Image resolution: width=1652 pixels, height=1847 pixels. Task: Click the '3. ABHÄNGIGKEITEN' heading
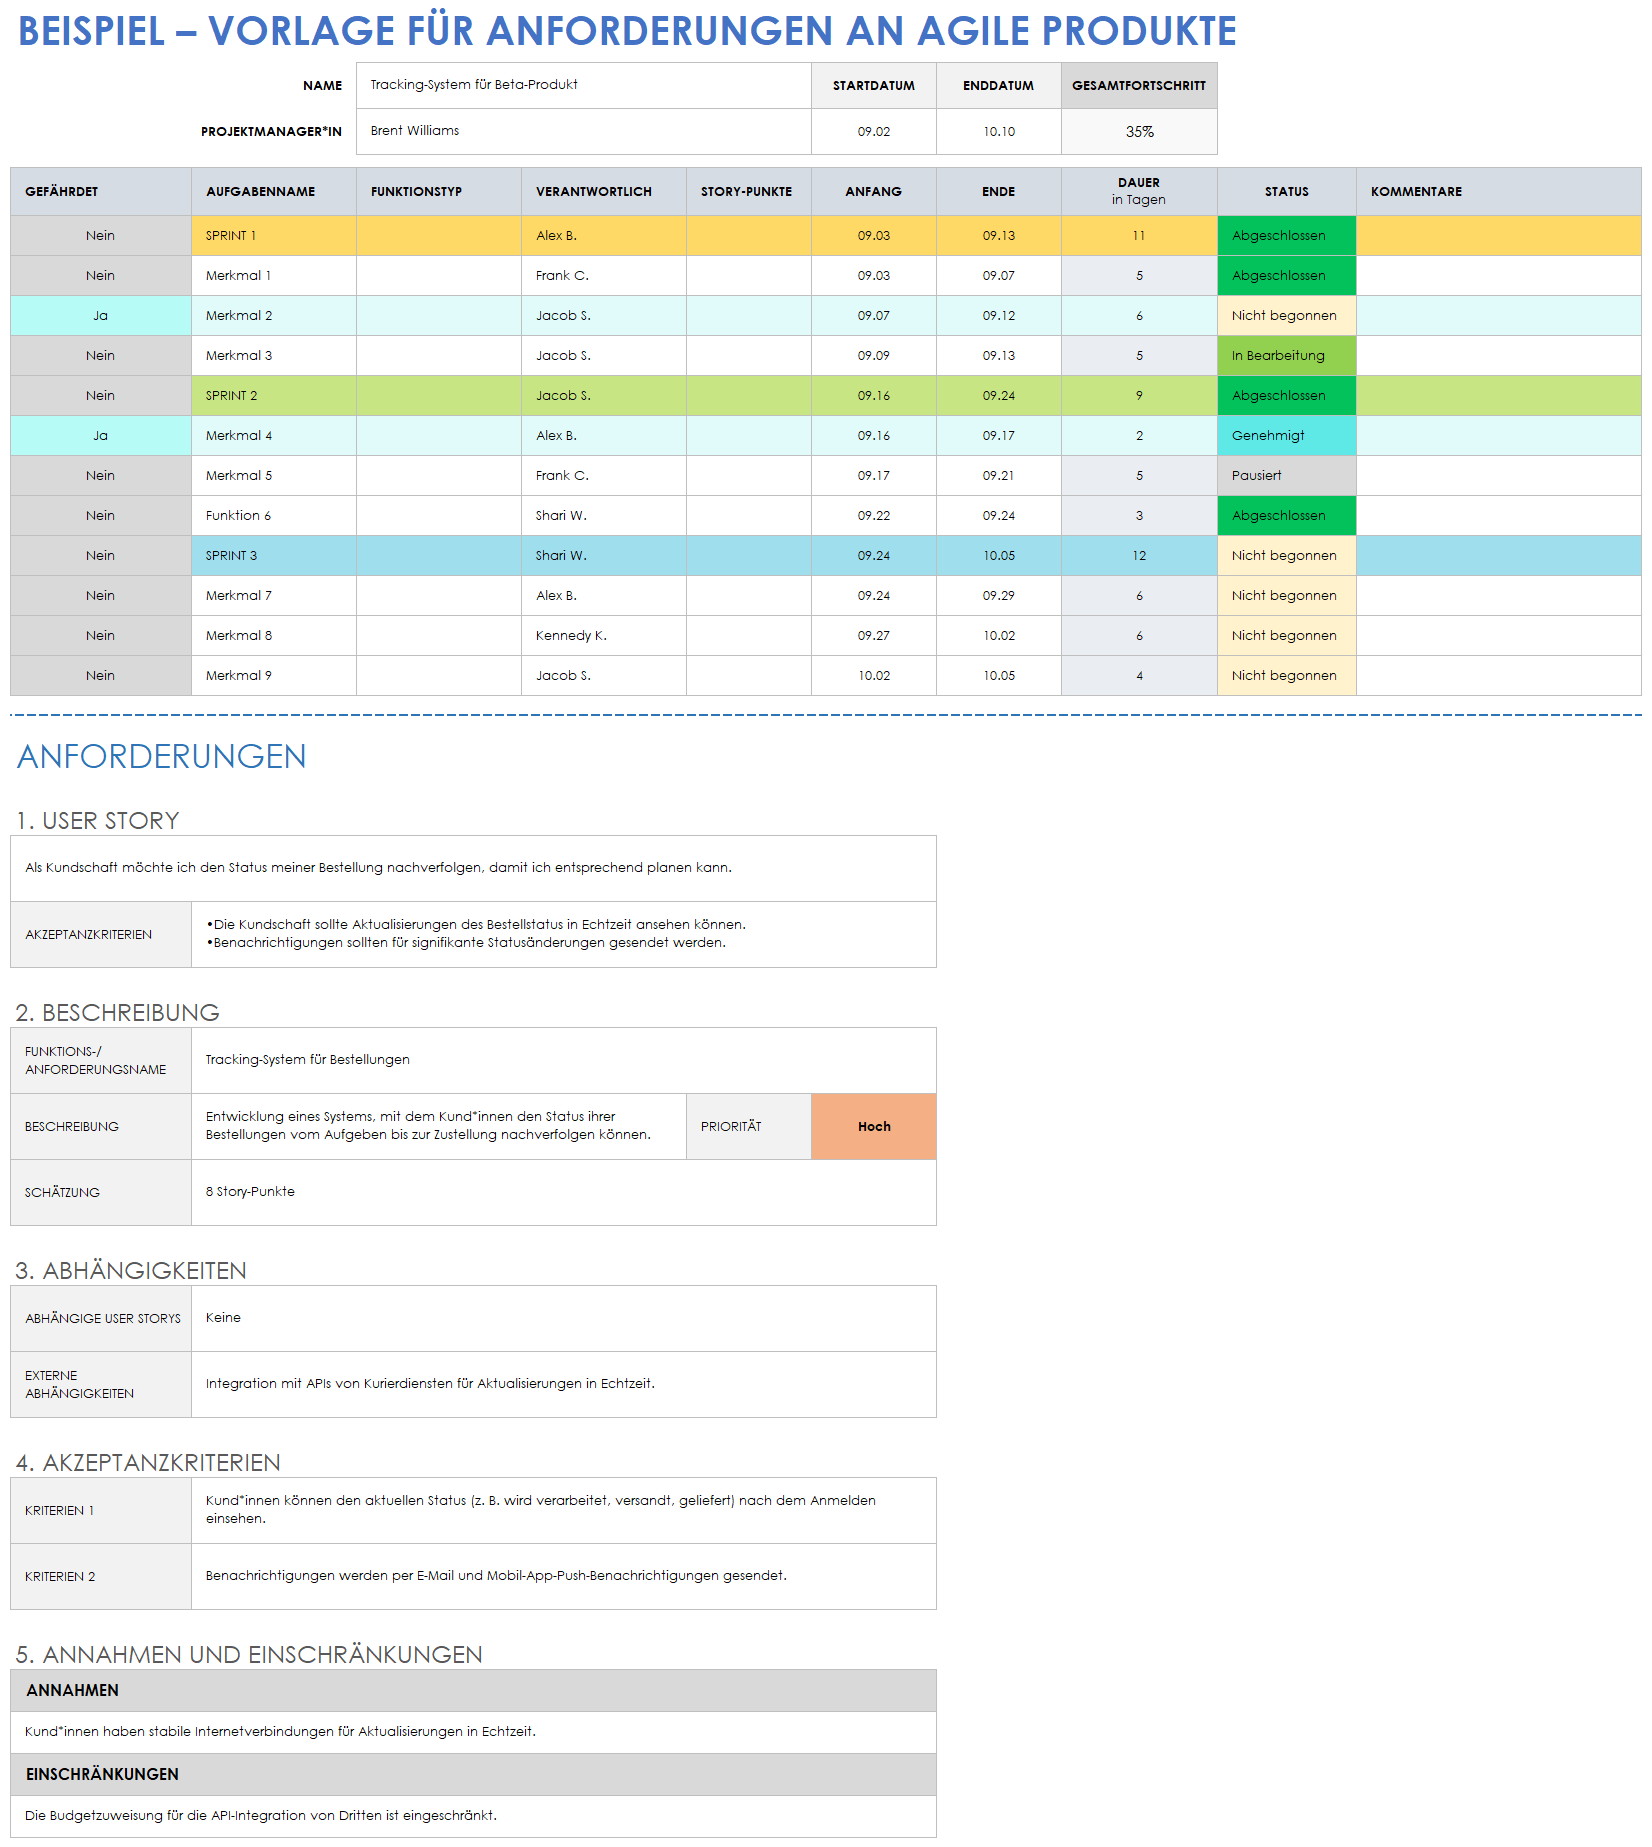[130, 1270]
